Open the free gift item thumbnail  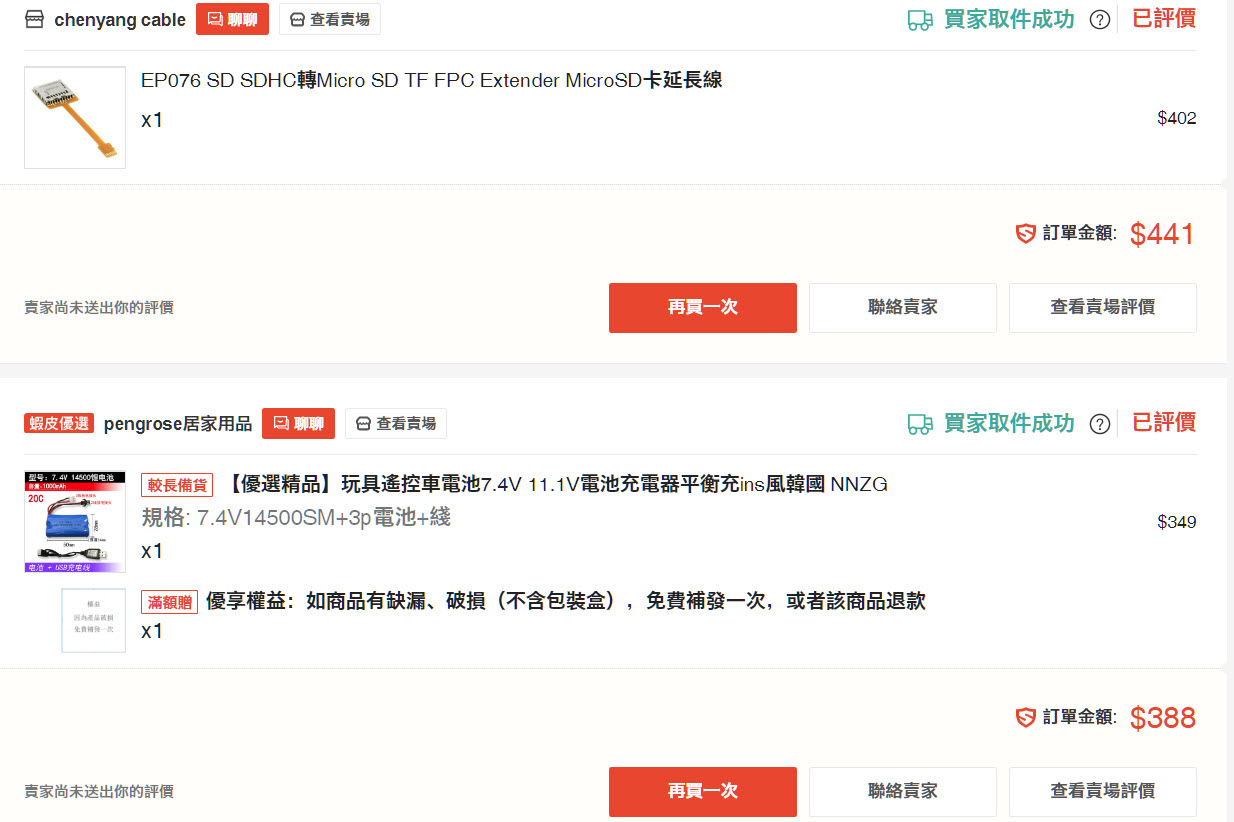pyautogui.click(x=94, y=621)
